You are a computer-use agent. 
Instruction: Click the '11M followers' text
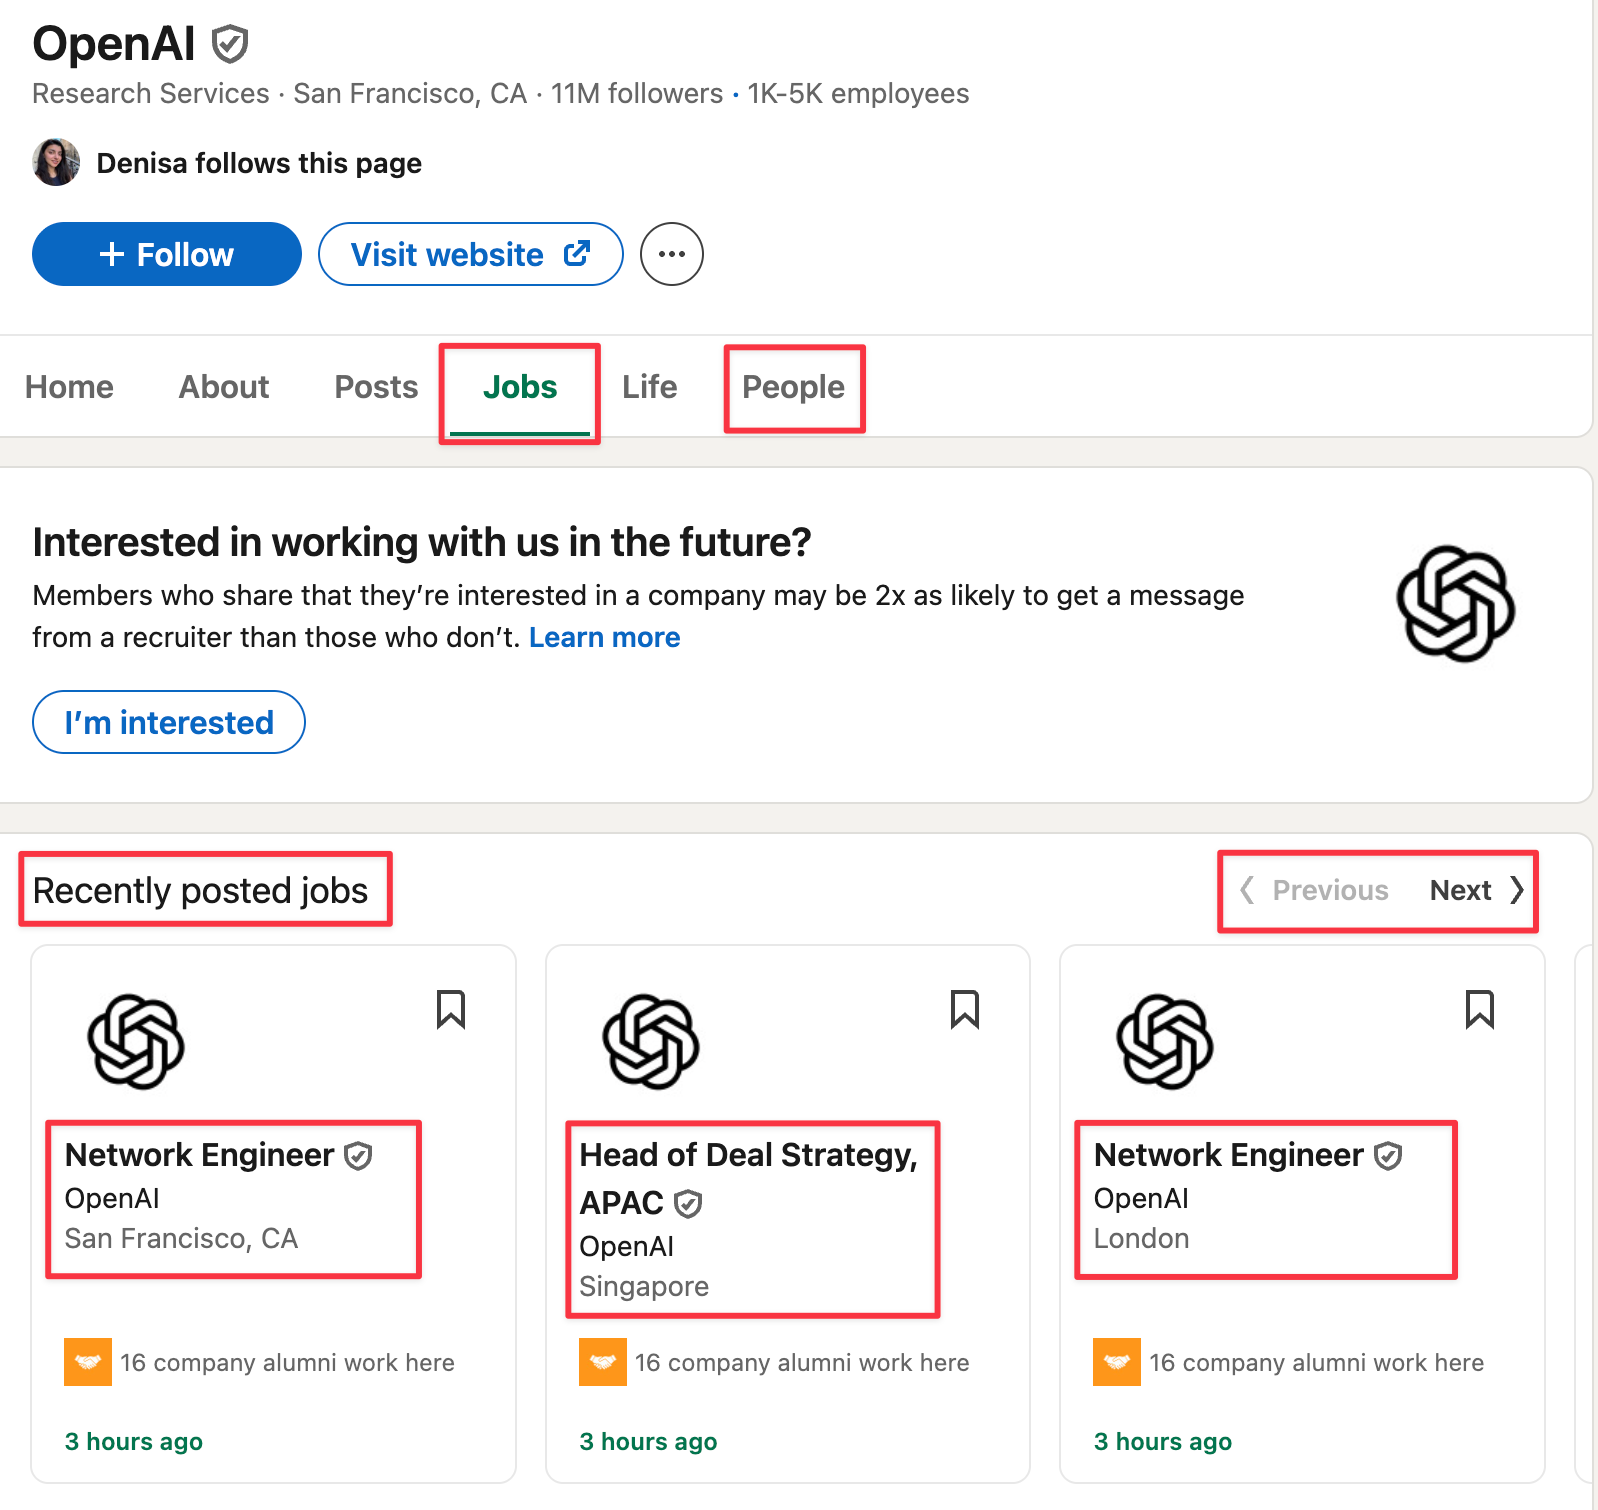637,93
